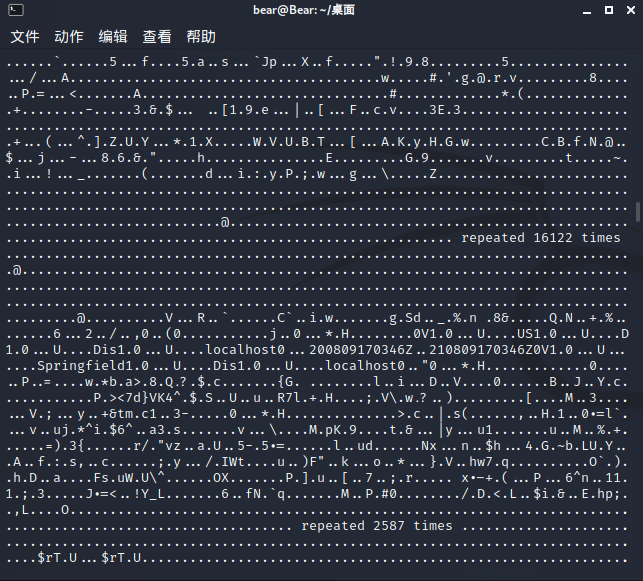This screenshot has height=581, width=643.
Task: Minimize the terminal window
Action: click(x=587, y=11)
